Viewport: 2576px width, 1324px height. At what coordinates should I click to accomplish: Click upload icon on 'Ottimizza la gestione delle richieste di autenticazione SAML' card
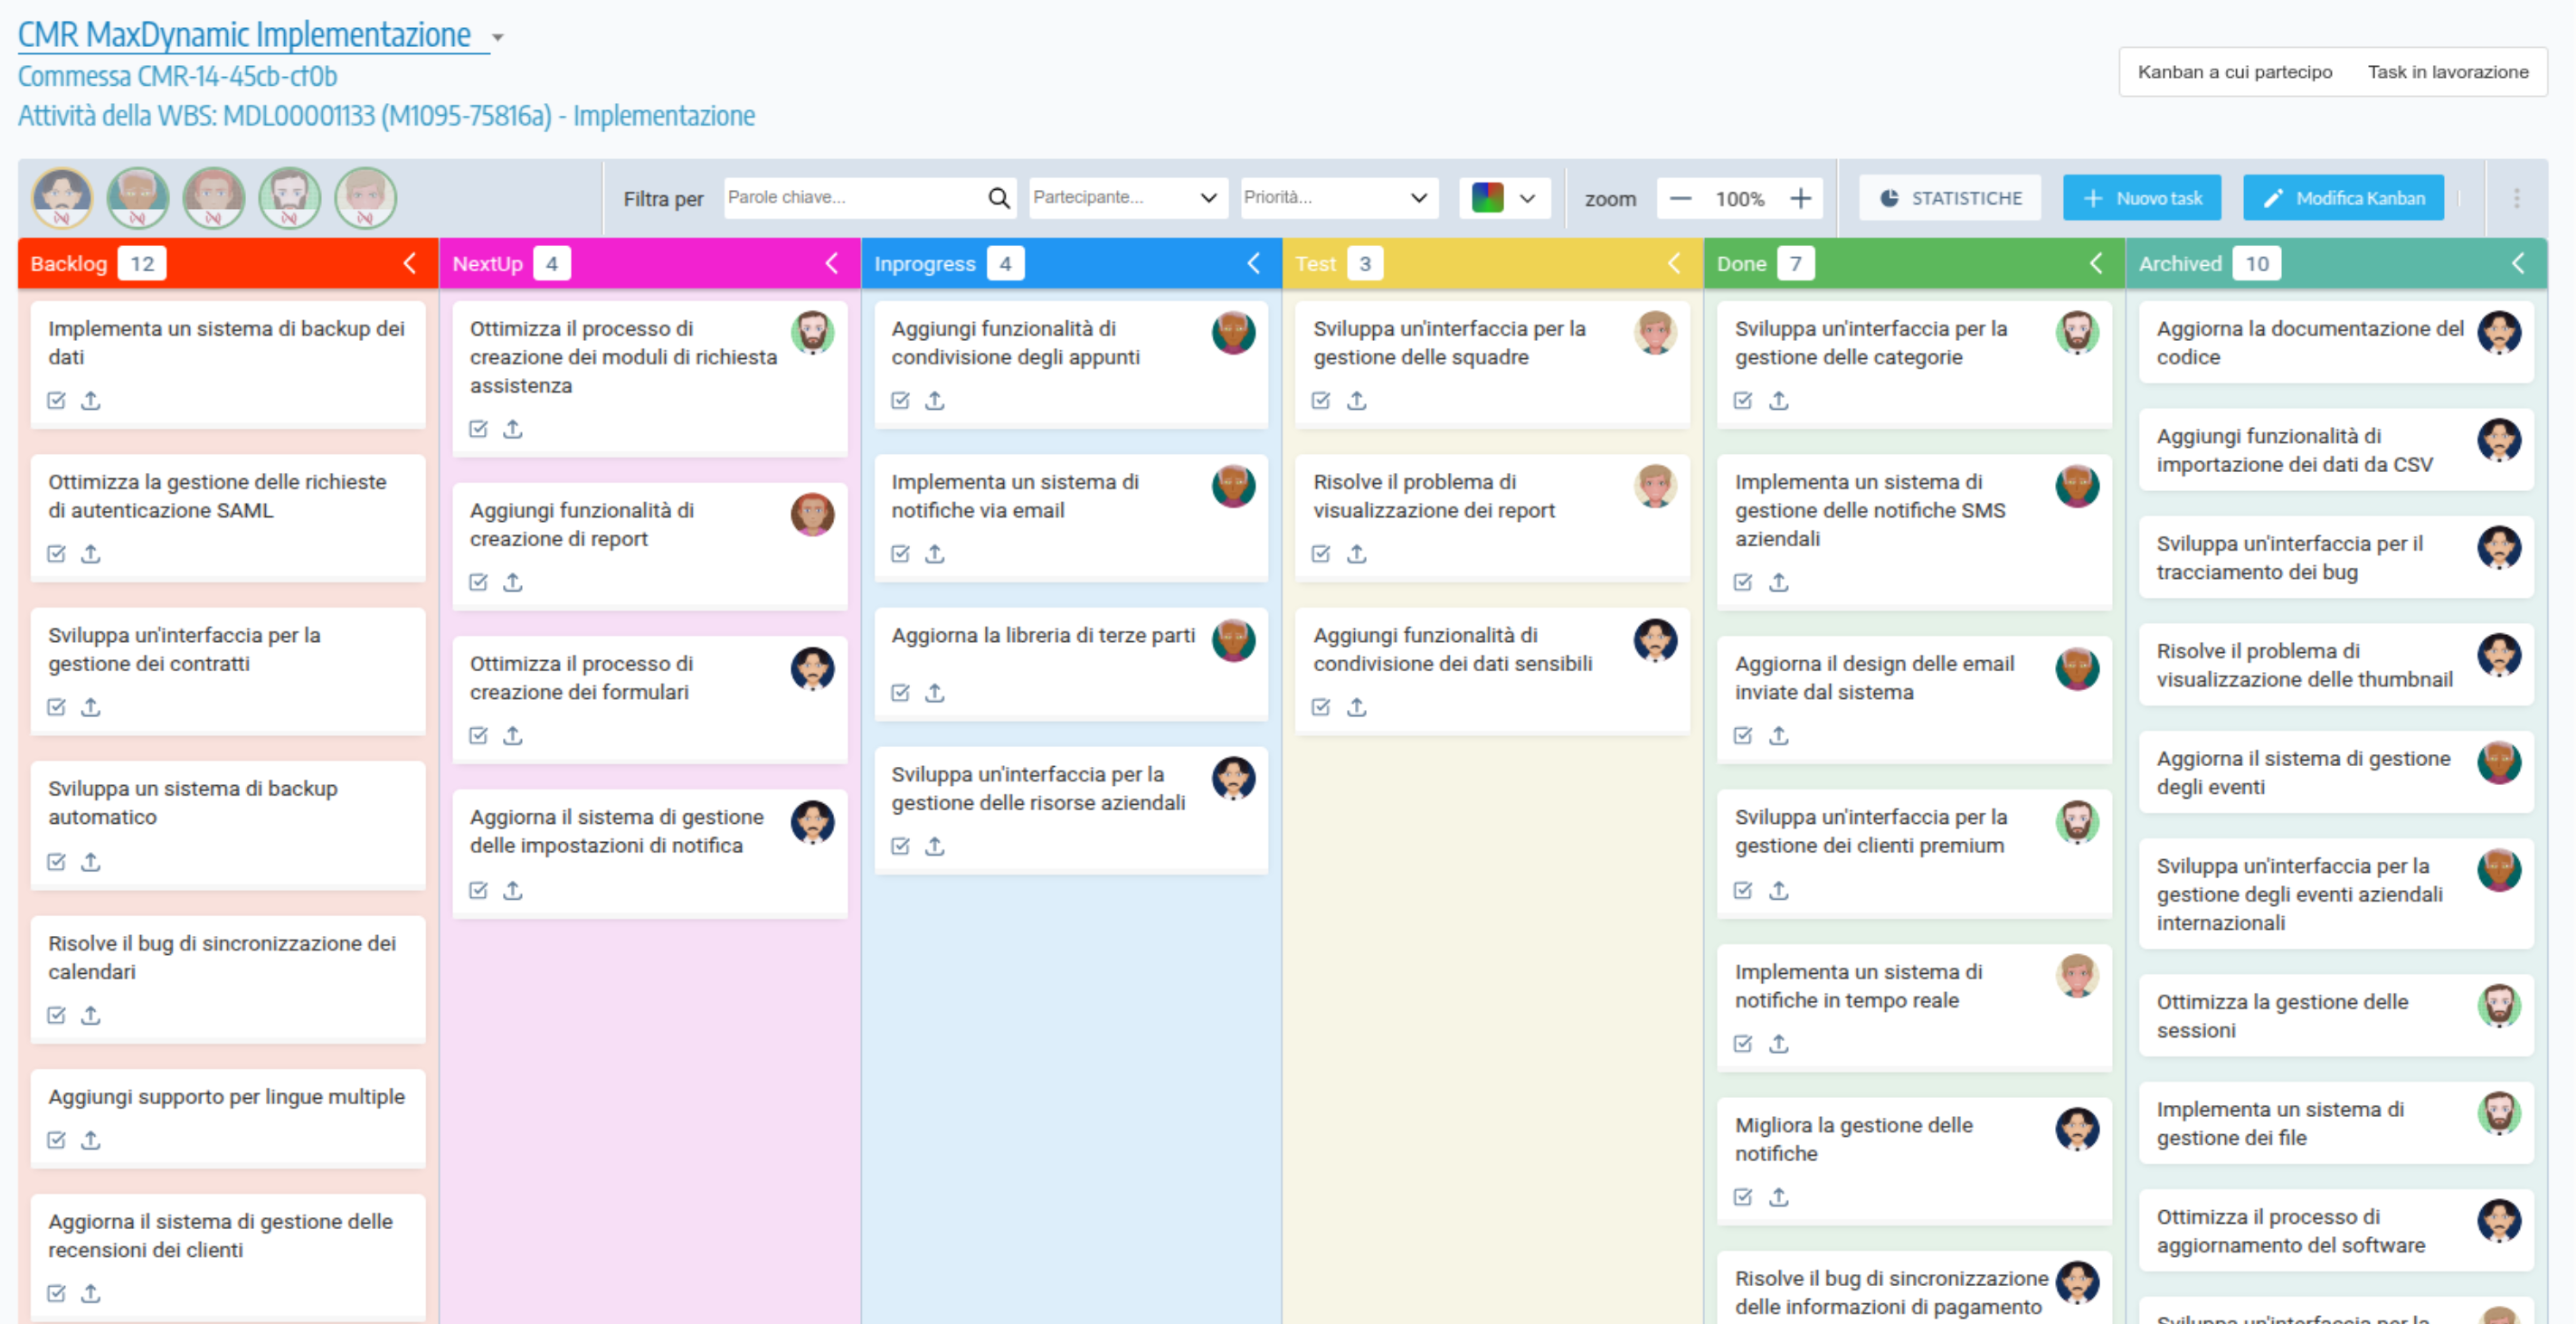(x=91, y=553)
